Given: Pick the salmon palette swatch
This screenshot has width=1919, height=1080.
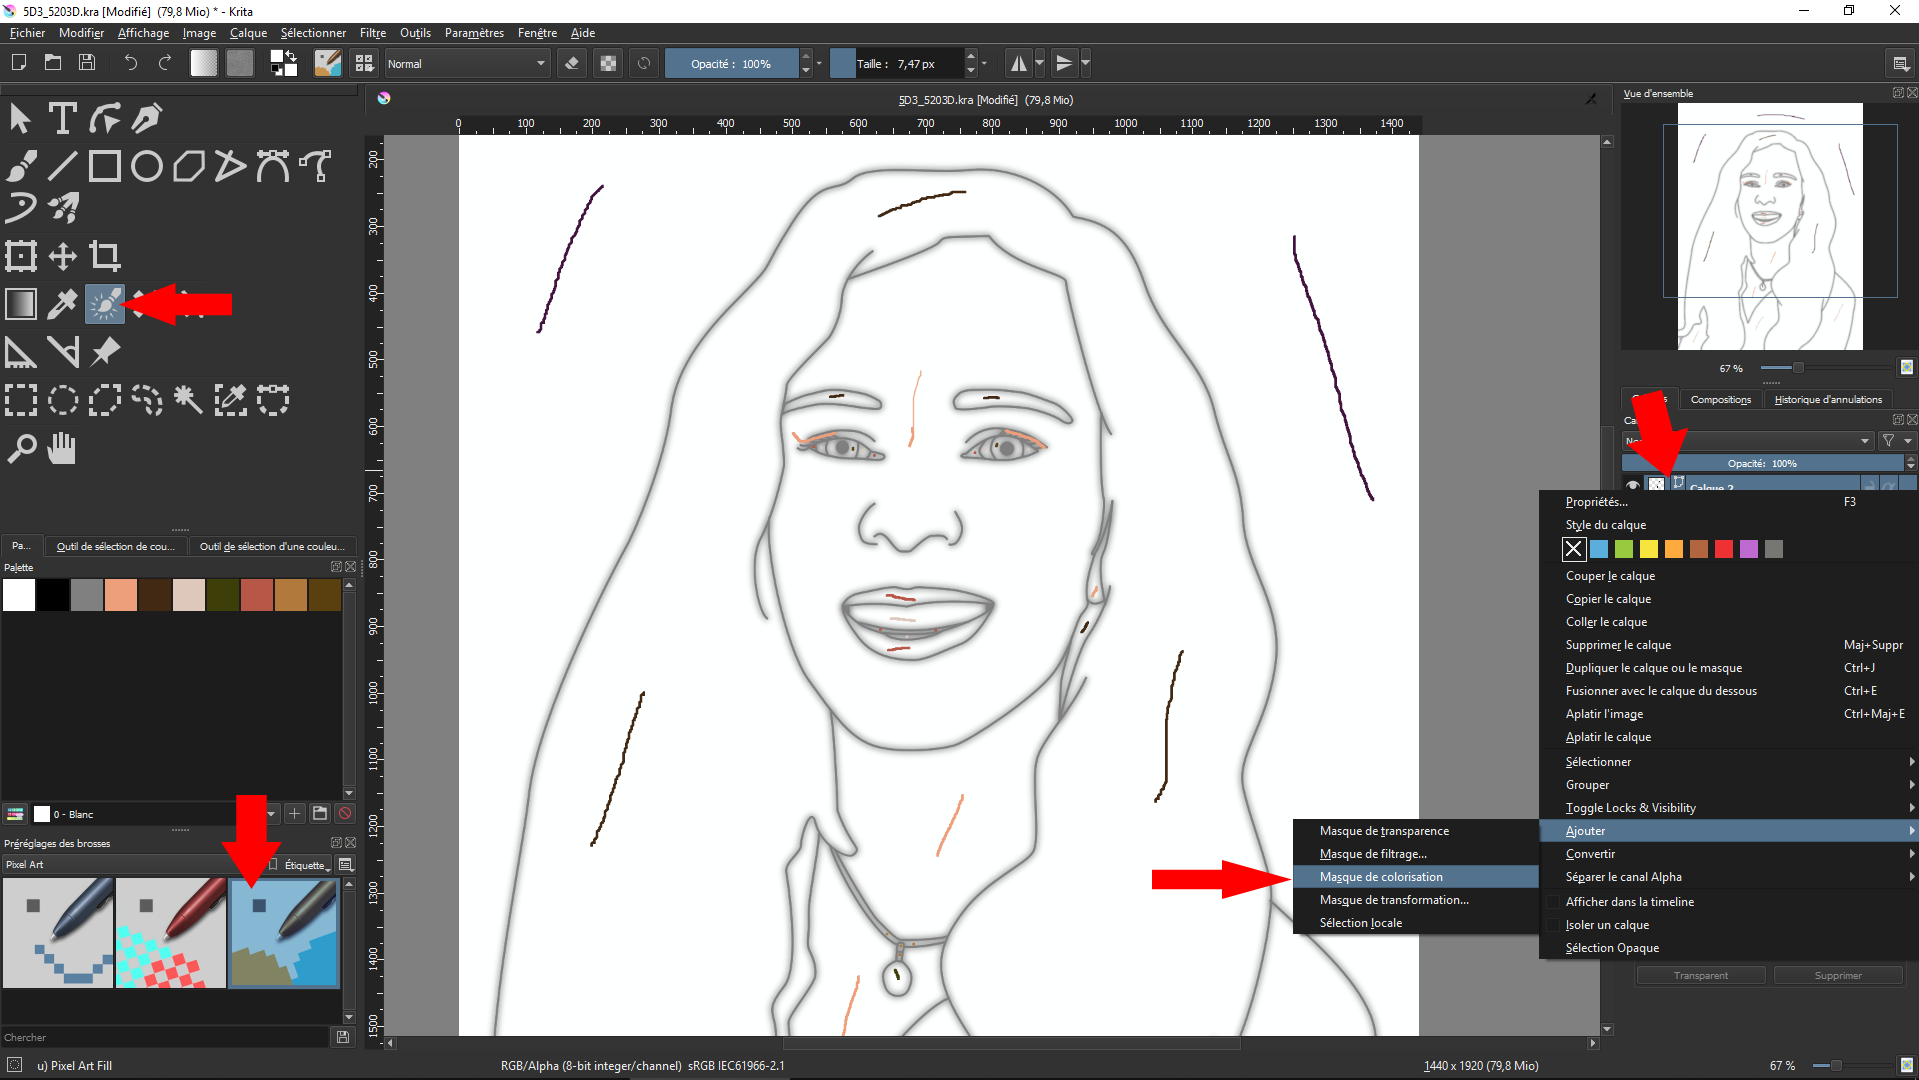Looking at the screenshot, I should [x=121, y=595].
